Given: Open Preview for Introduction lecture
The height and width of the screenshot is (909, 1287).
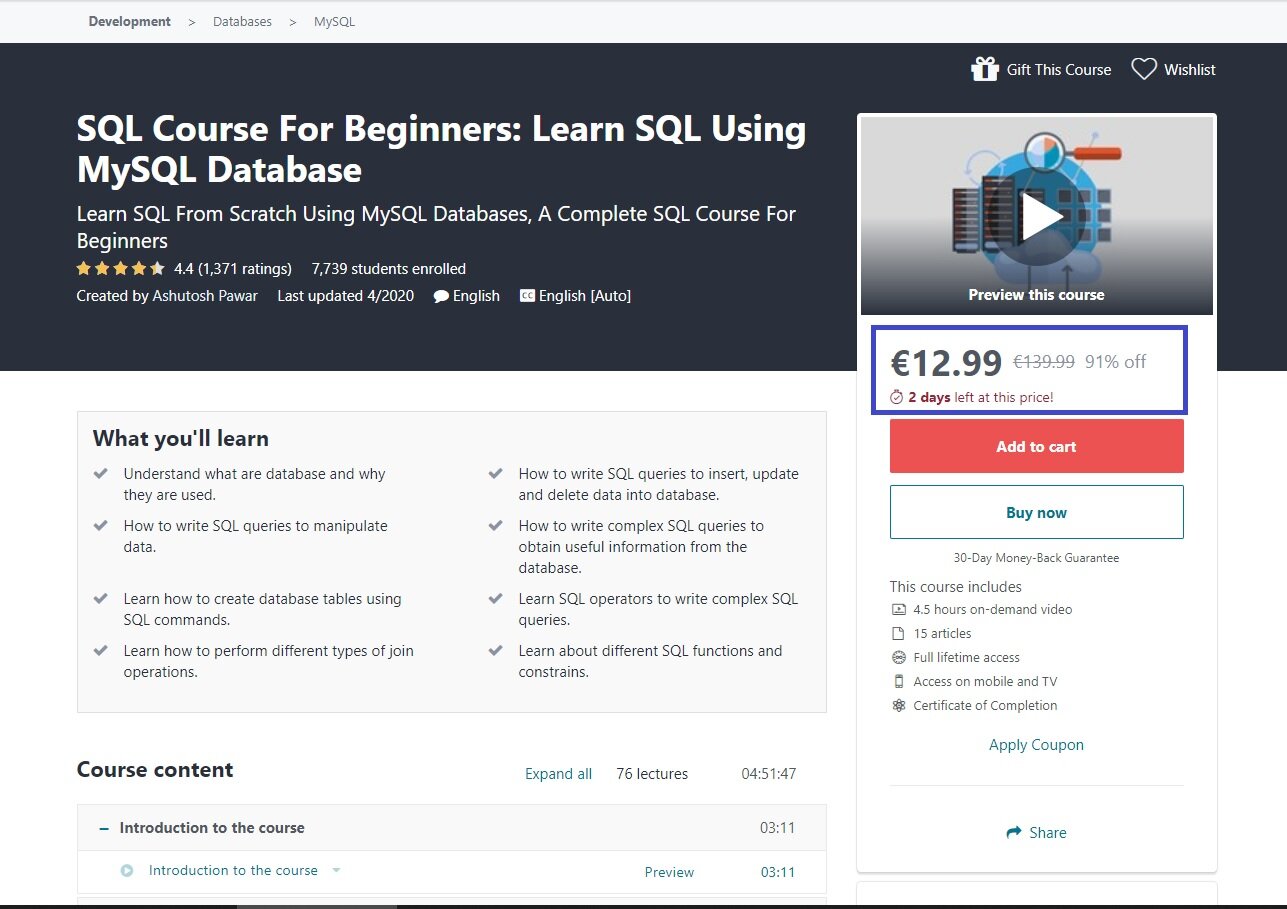Looking at the screenshot, I should click(x=669, y=872).
